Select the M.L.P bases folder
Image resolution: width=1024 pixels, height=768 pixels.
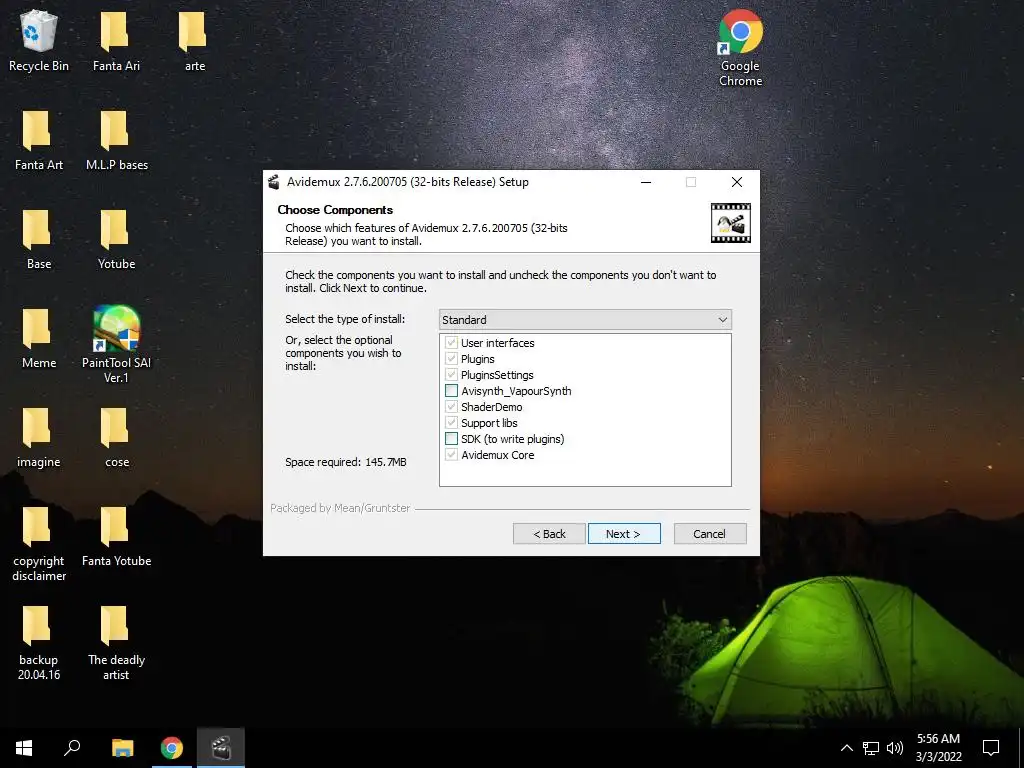(116, 141)
